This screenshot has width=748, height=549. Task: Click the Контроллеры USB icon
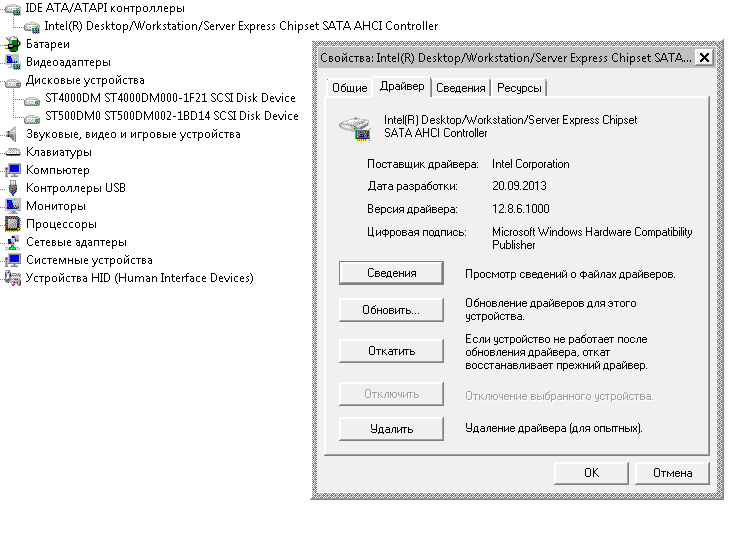(13, 188)
